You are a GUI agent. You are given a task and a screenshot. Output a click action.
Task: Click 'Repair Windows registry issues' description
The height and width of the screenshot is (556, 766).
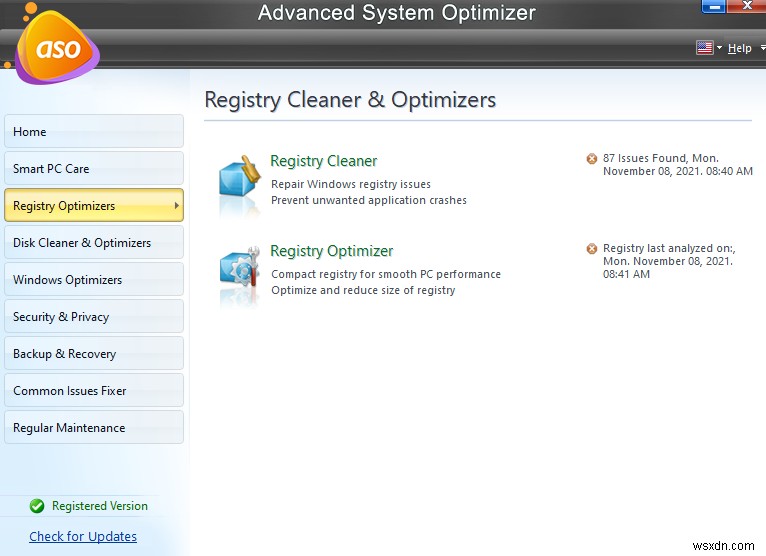coord(351,184)
